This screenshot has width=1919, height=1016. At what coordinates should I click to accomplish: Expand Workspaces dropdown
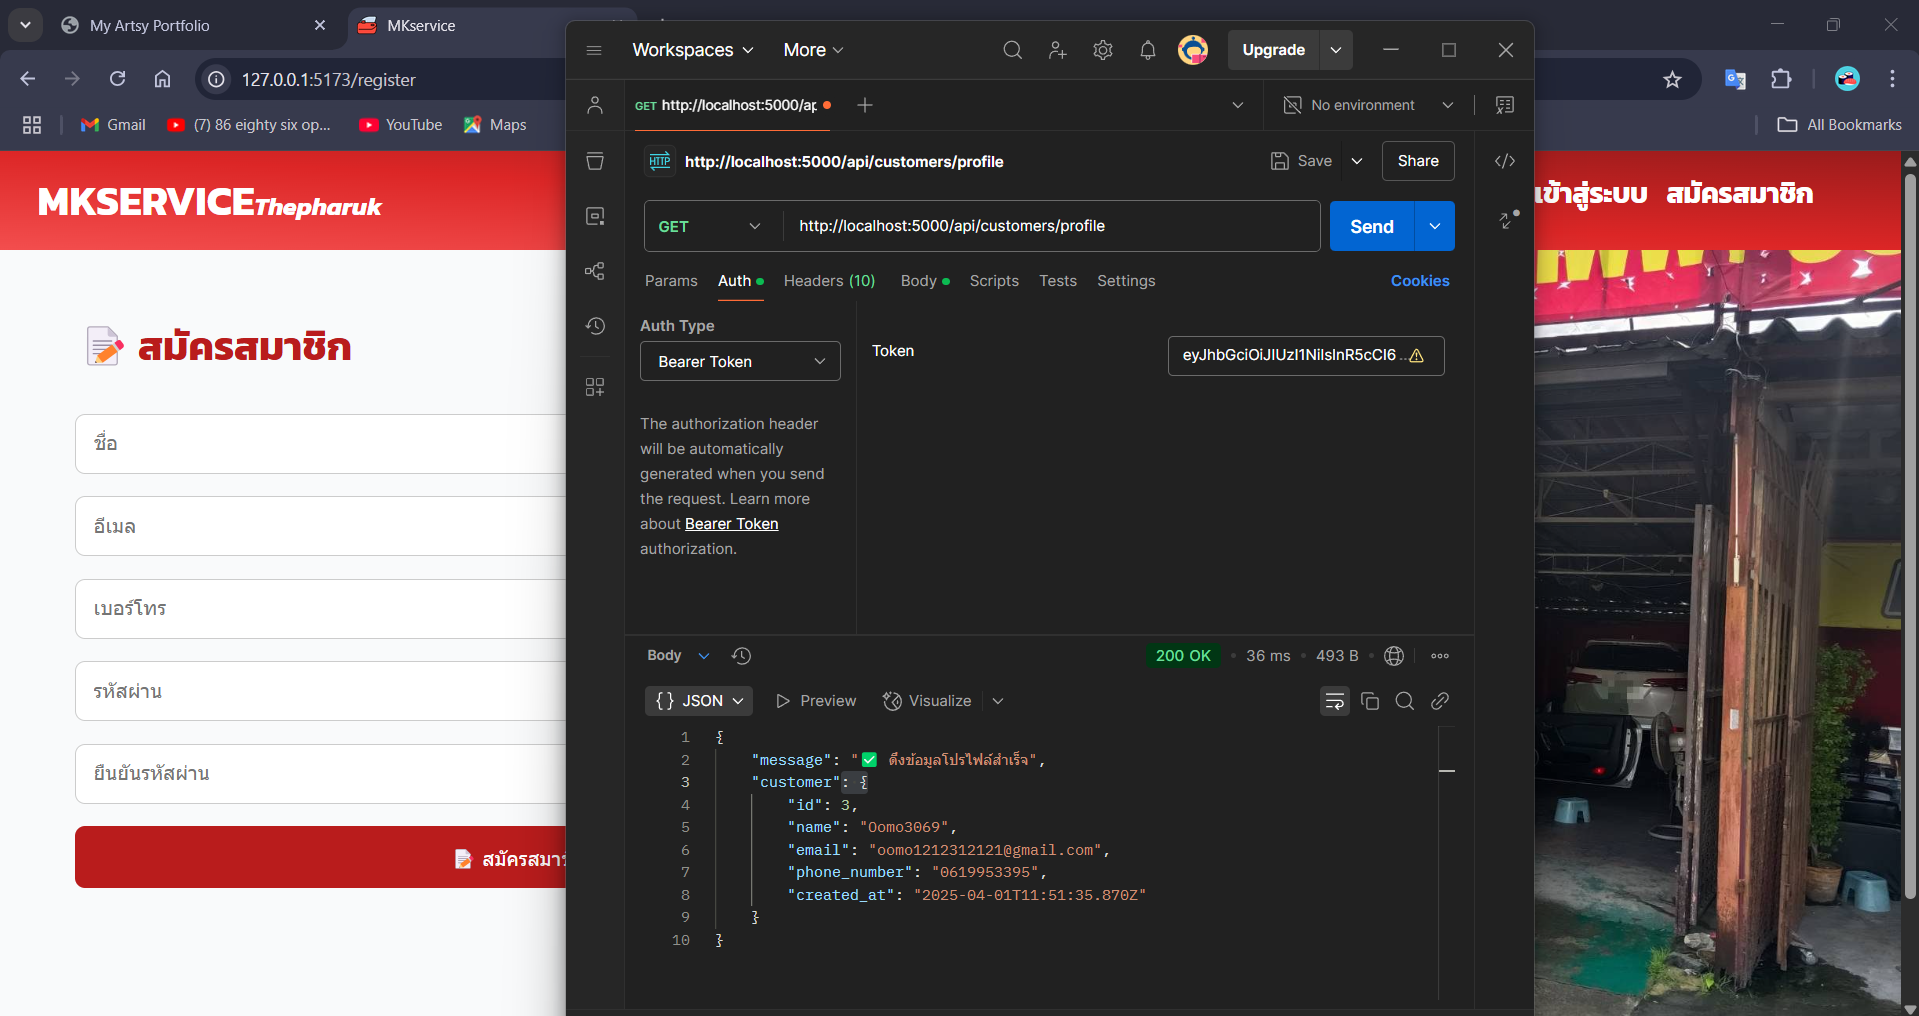[x=693, y=50]
